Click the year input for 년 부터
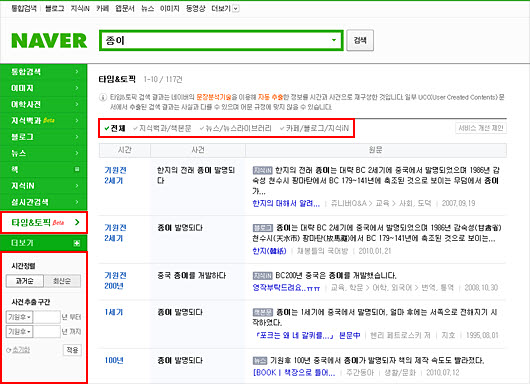Screen dimensions: 530x384 click(47, 317)
